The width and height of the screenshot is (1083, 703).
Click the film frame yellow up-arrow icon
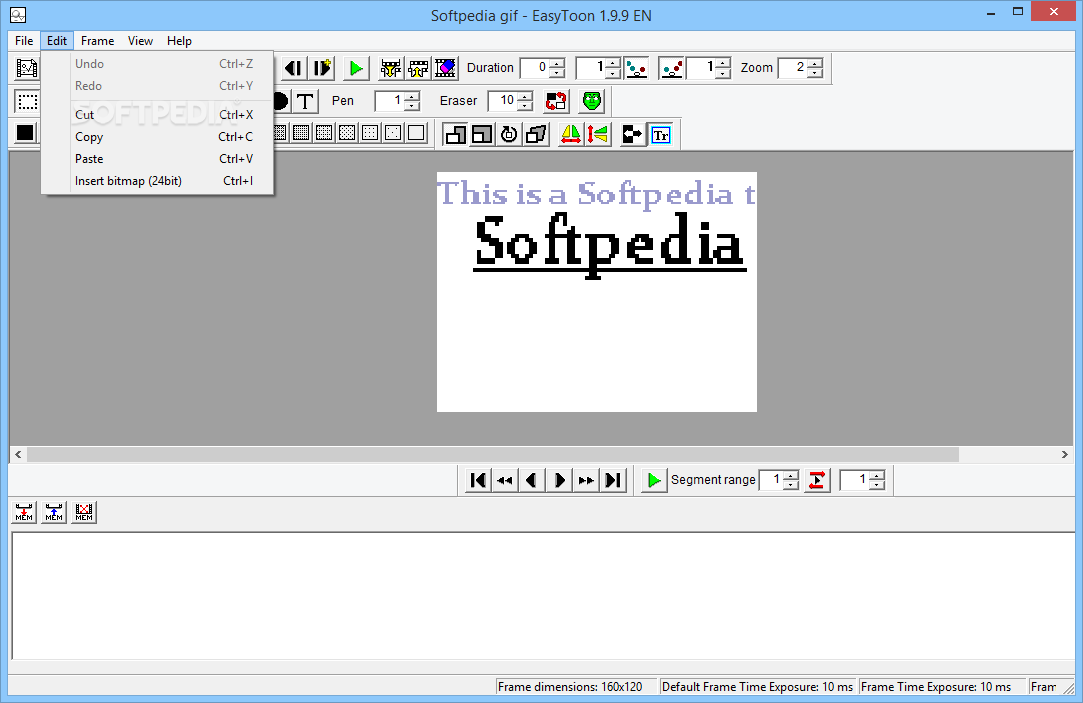[418, 68]
